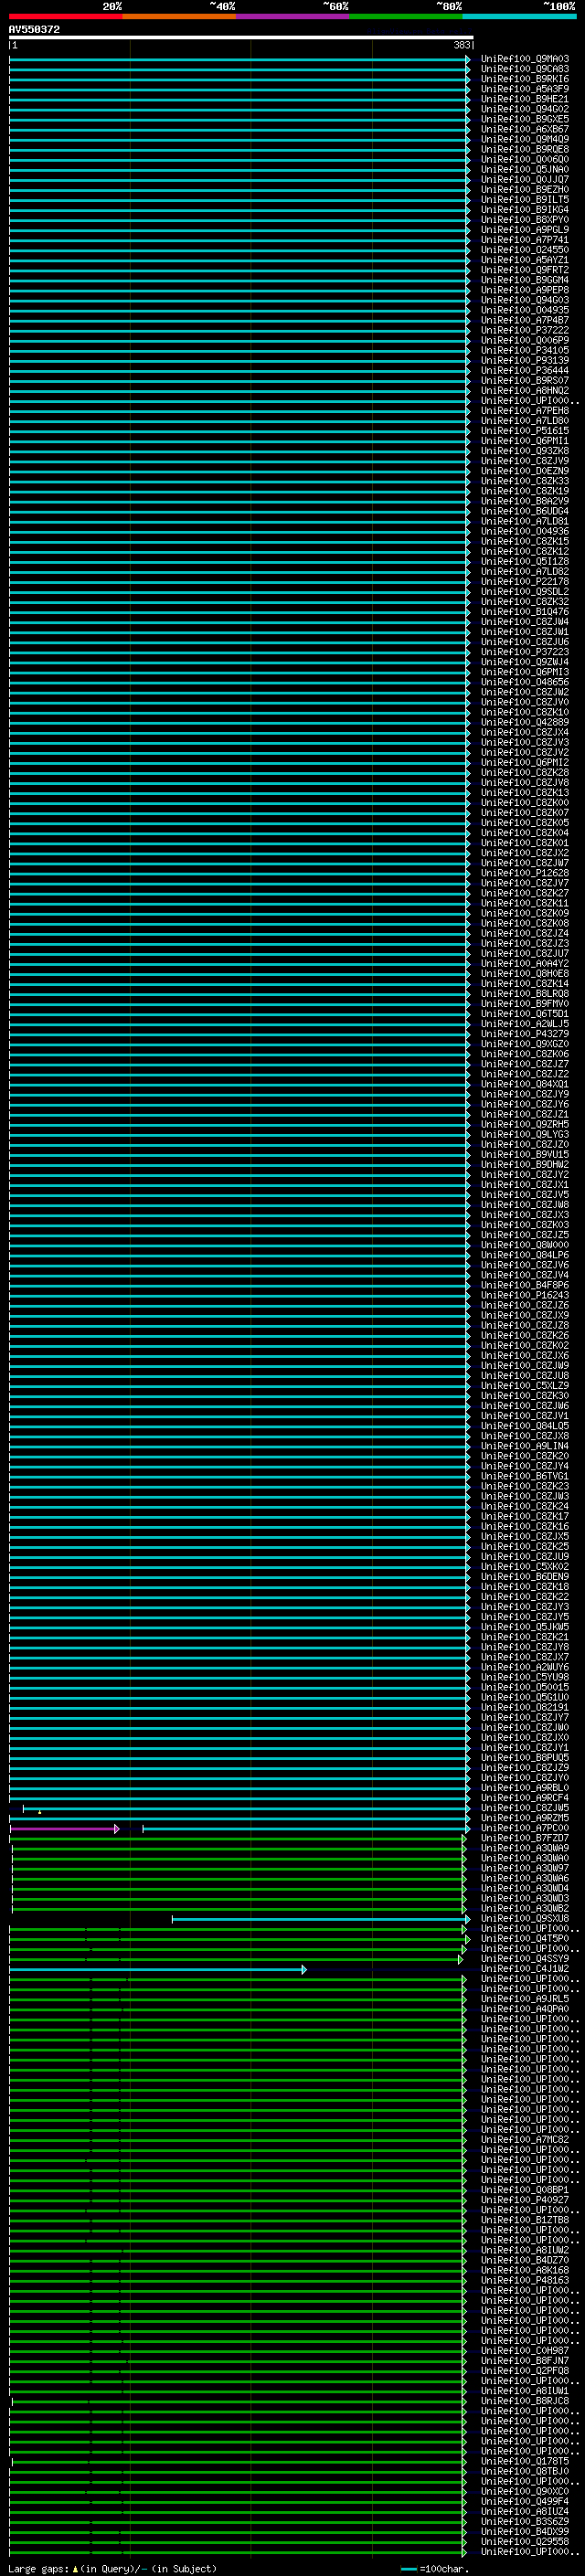The height and width of the screenshot is (2576, 585).
Task: Select hit label UniRef100_B9RS07
Action: coord(525,381)
